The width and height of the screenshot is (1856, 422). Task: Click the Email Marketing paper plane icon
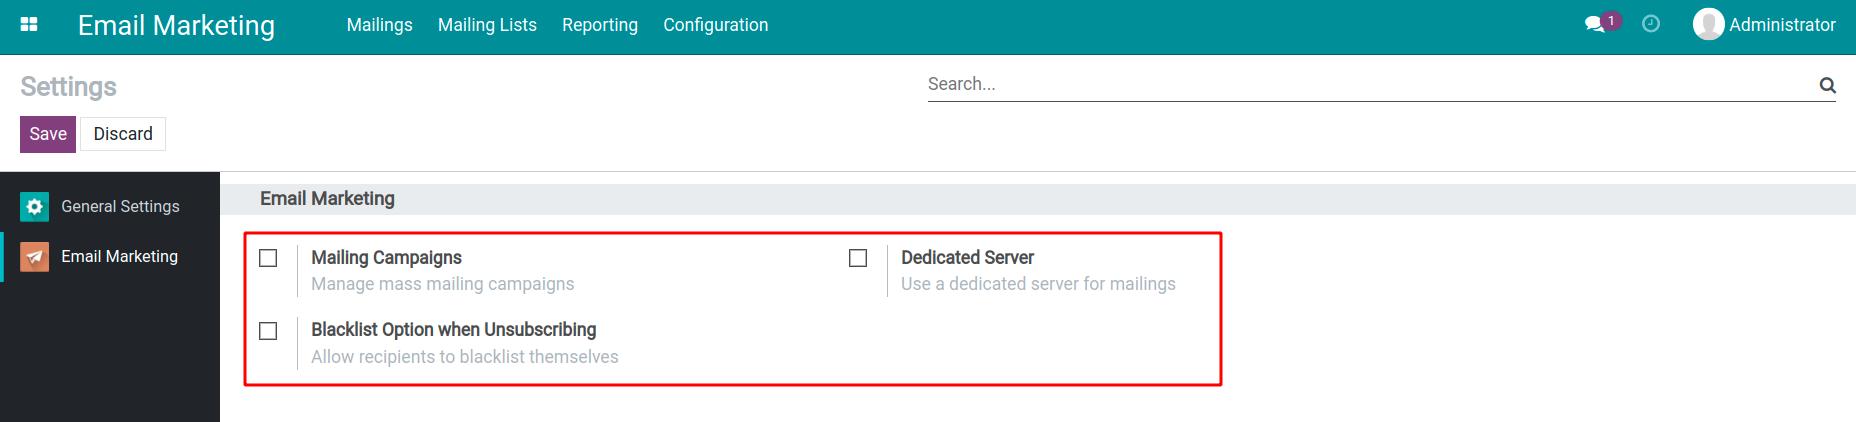pos(35,257)
